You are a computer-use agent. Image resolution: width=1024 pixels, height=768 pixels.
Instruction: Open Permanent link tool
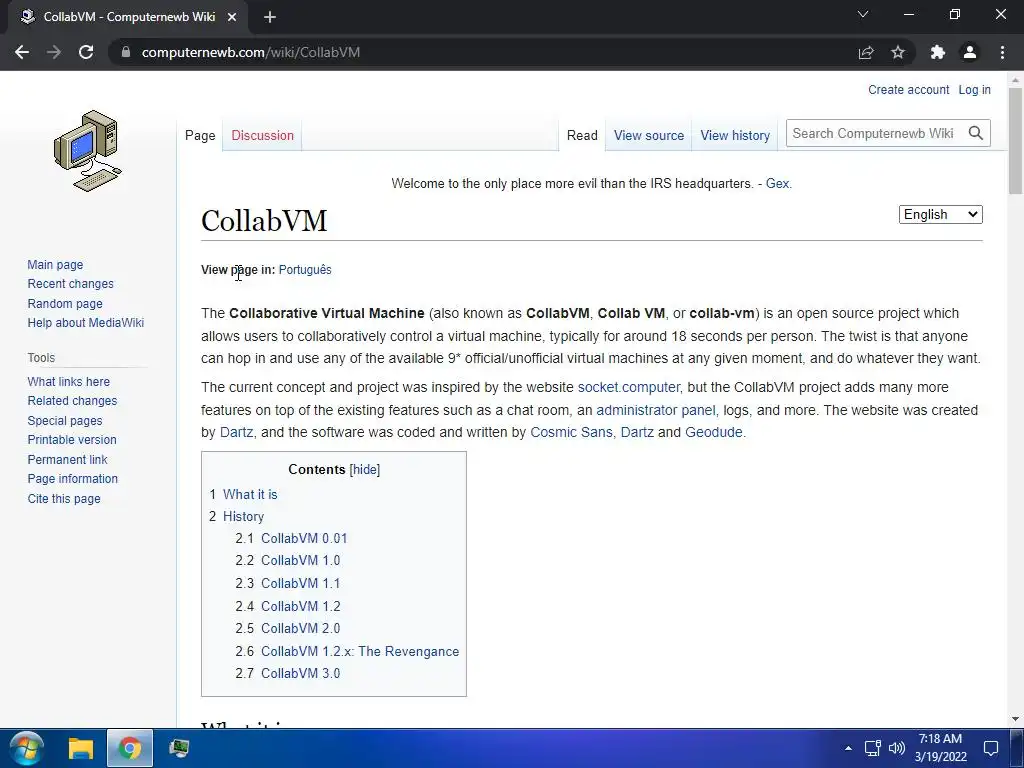click(x=67, y=460)
